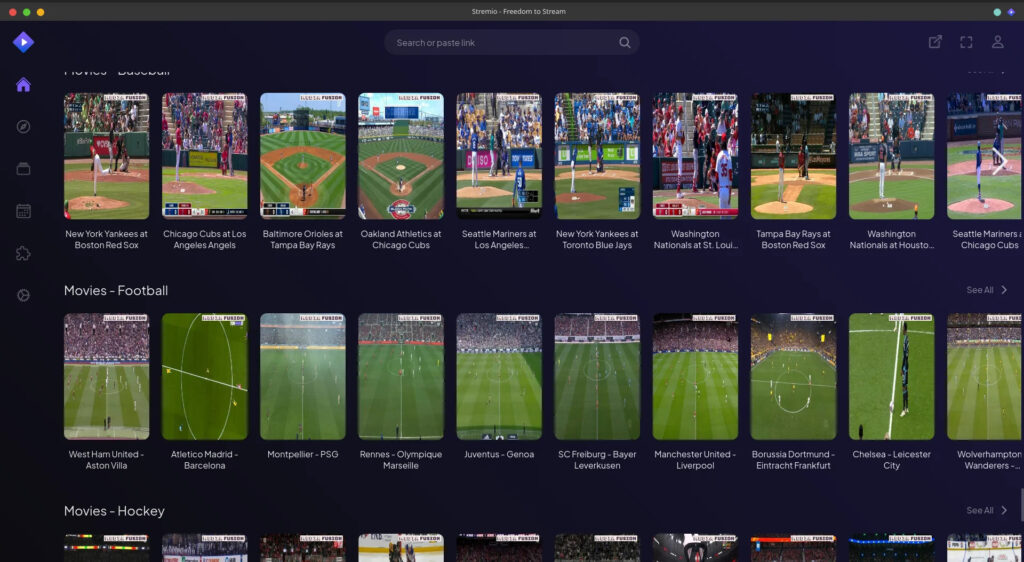Viewport: 1024px width, 562px height.
Task: Click the search magnifier icon
Action: (625, 42)
